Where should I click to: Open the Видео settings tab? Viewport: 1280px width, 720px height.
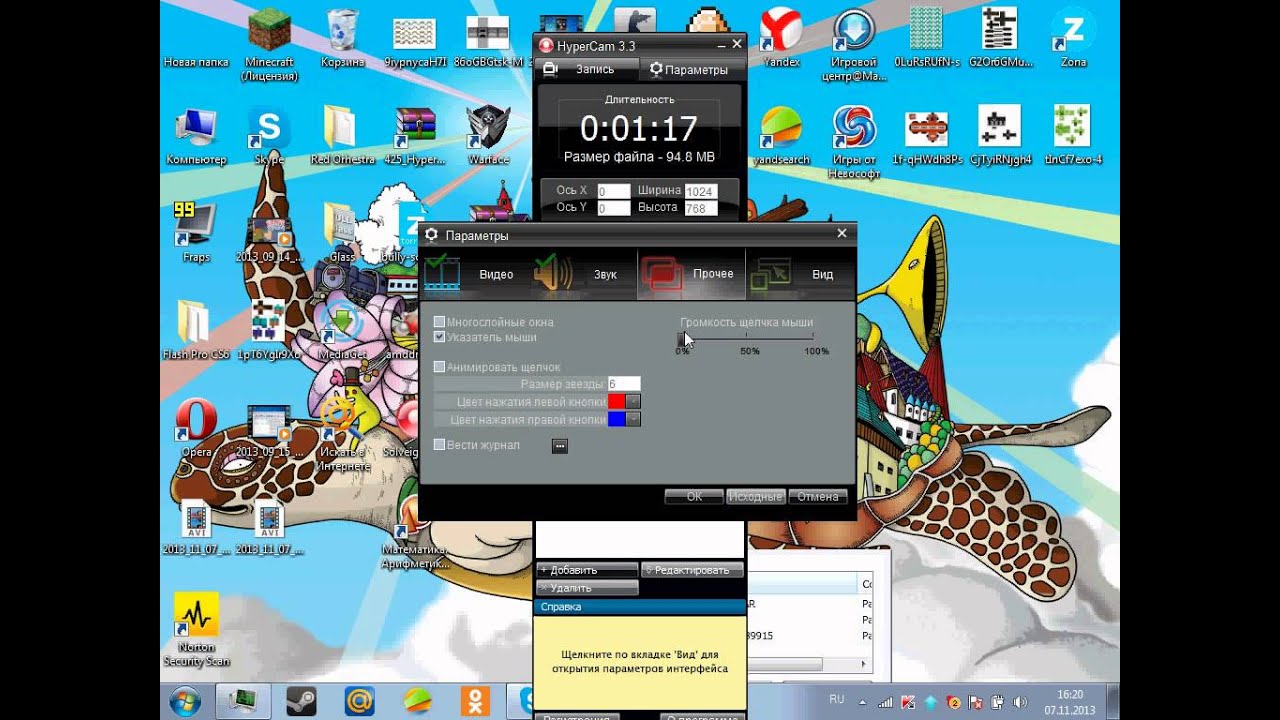474,274
